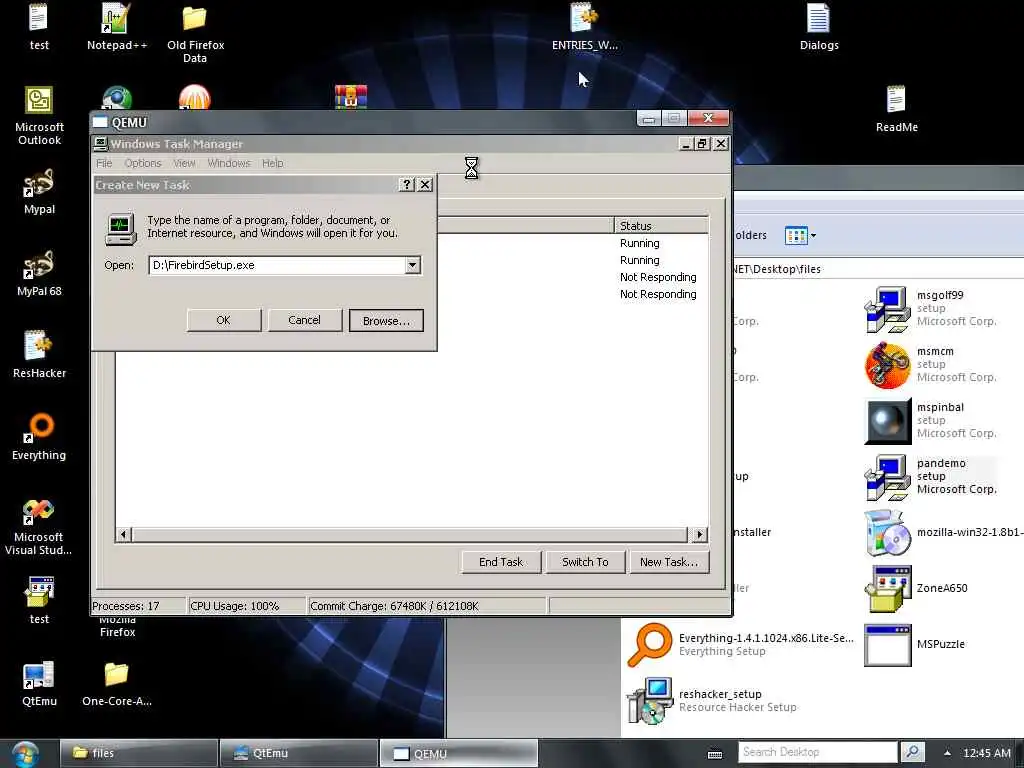Click the Search Desktop input box
Image resolution: width=1024 pixels, height=768 pixels.
(818, 752)
